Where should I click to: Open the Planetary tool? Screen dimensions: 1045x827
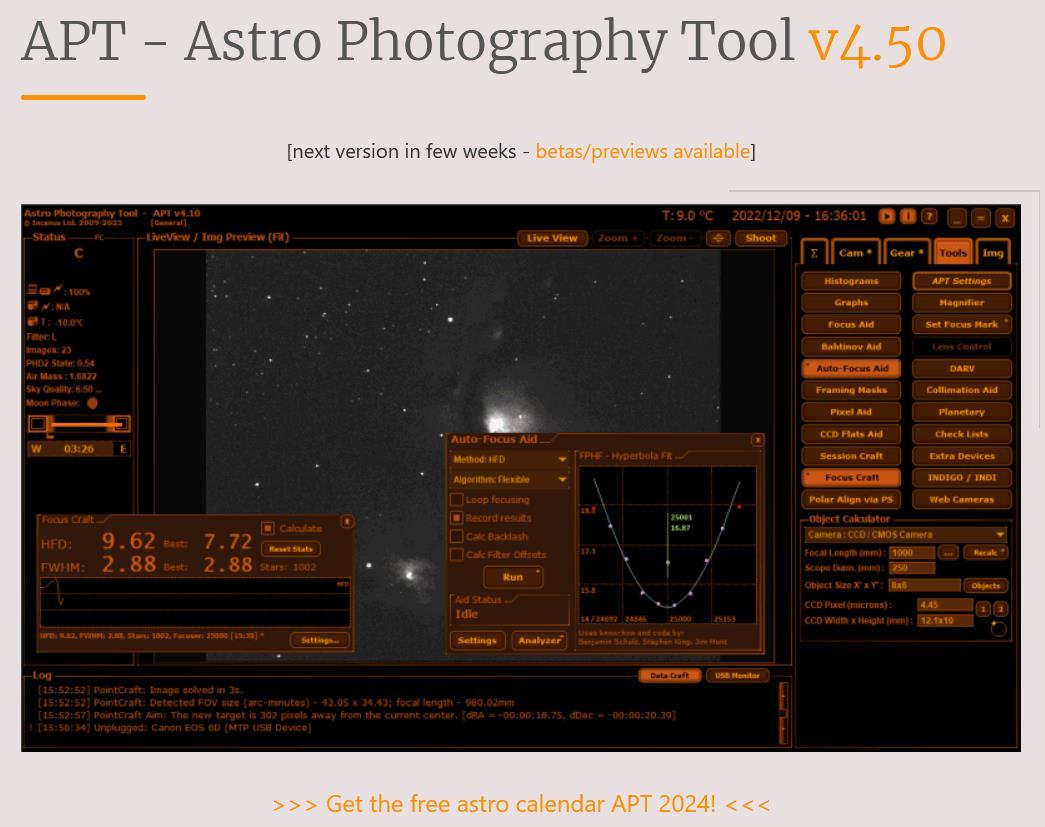click(962, 412)
